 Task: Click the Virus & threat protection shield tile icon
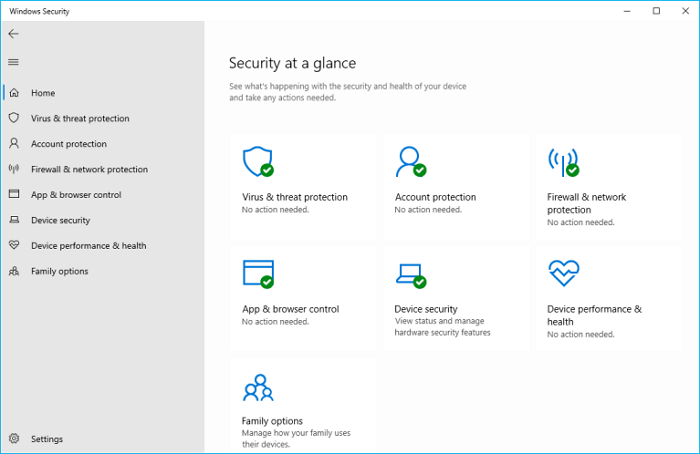pyautogui.click(x=257, y=161)
